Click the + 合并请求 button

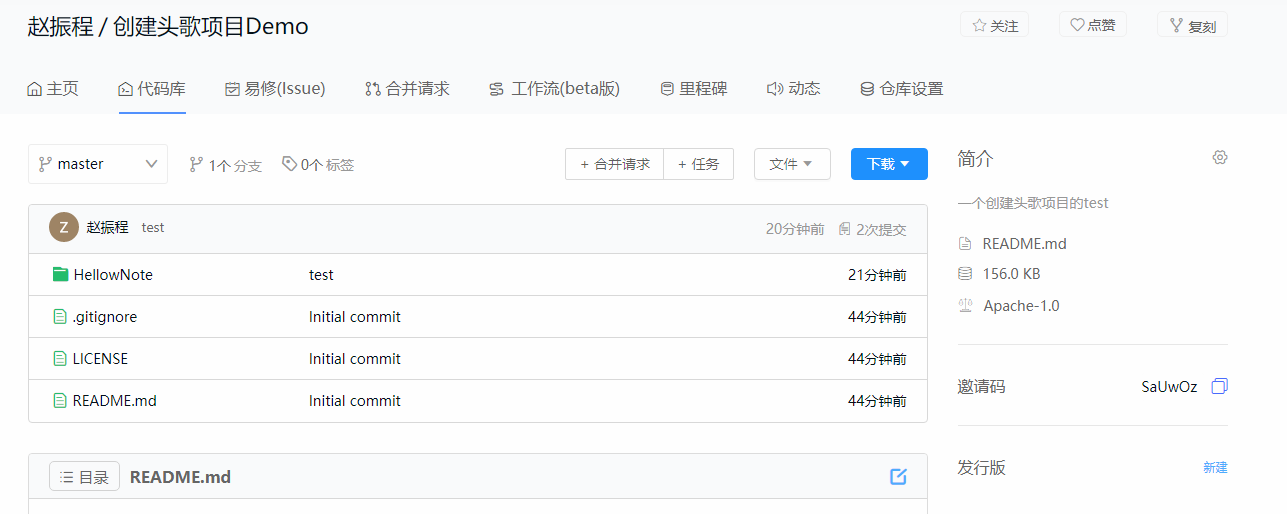click(x=614, y=164)
